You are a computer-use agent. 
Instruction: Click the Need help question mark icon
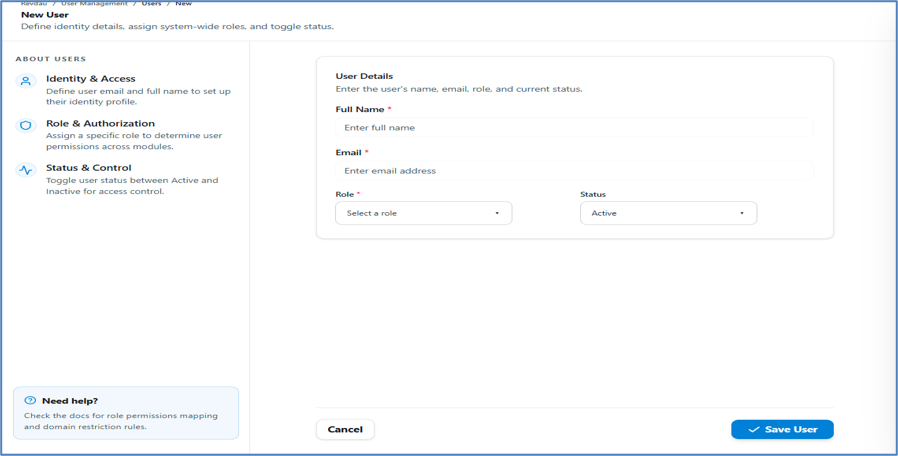tap(30, 400)
